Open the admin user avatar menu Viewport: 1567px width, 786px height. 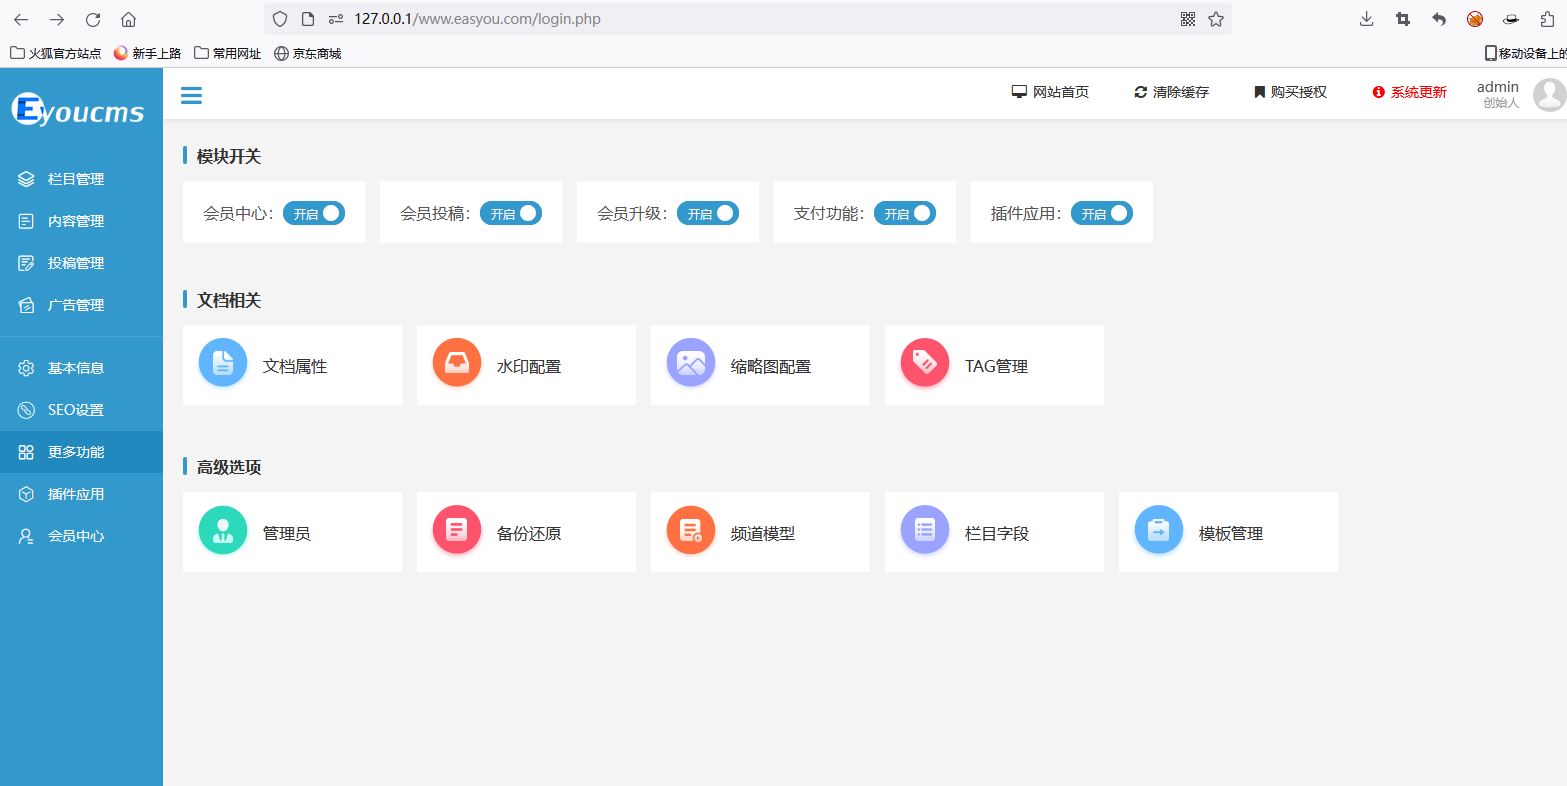tap(1549, 94)
